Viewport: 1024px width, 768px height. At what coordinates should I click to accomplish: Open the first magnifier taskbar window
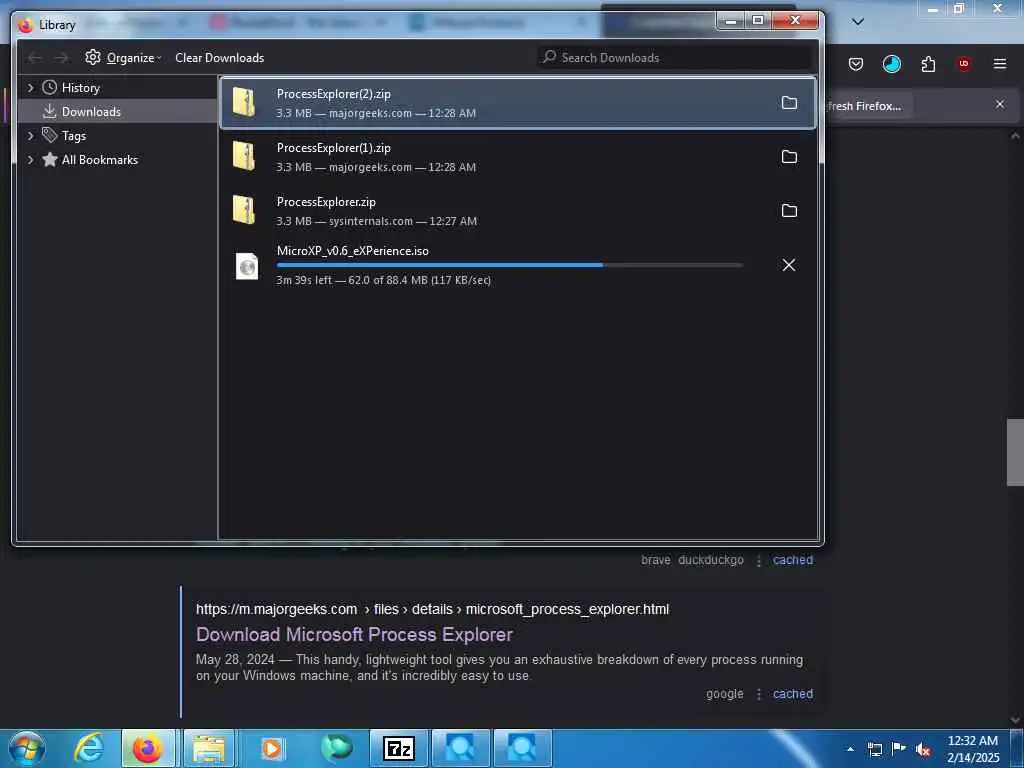point(460,748)
